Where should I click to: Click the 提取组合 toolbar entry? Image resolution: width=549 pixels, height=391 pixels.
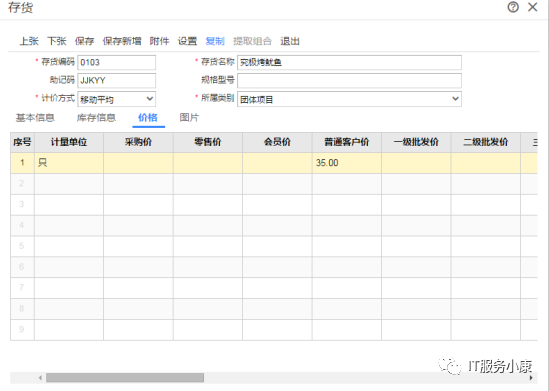(x=252, y=41)
